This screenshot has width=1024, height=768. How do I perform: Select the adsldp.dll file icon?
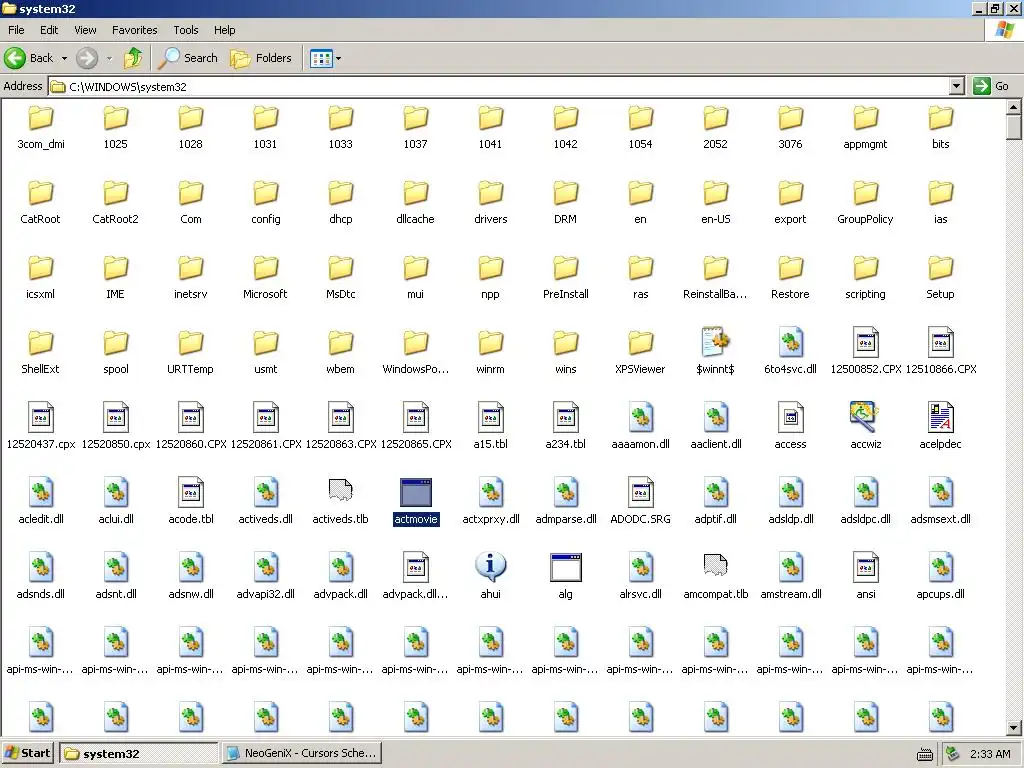[790, 492]
